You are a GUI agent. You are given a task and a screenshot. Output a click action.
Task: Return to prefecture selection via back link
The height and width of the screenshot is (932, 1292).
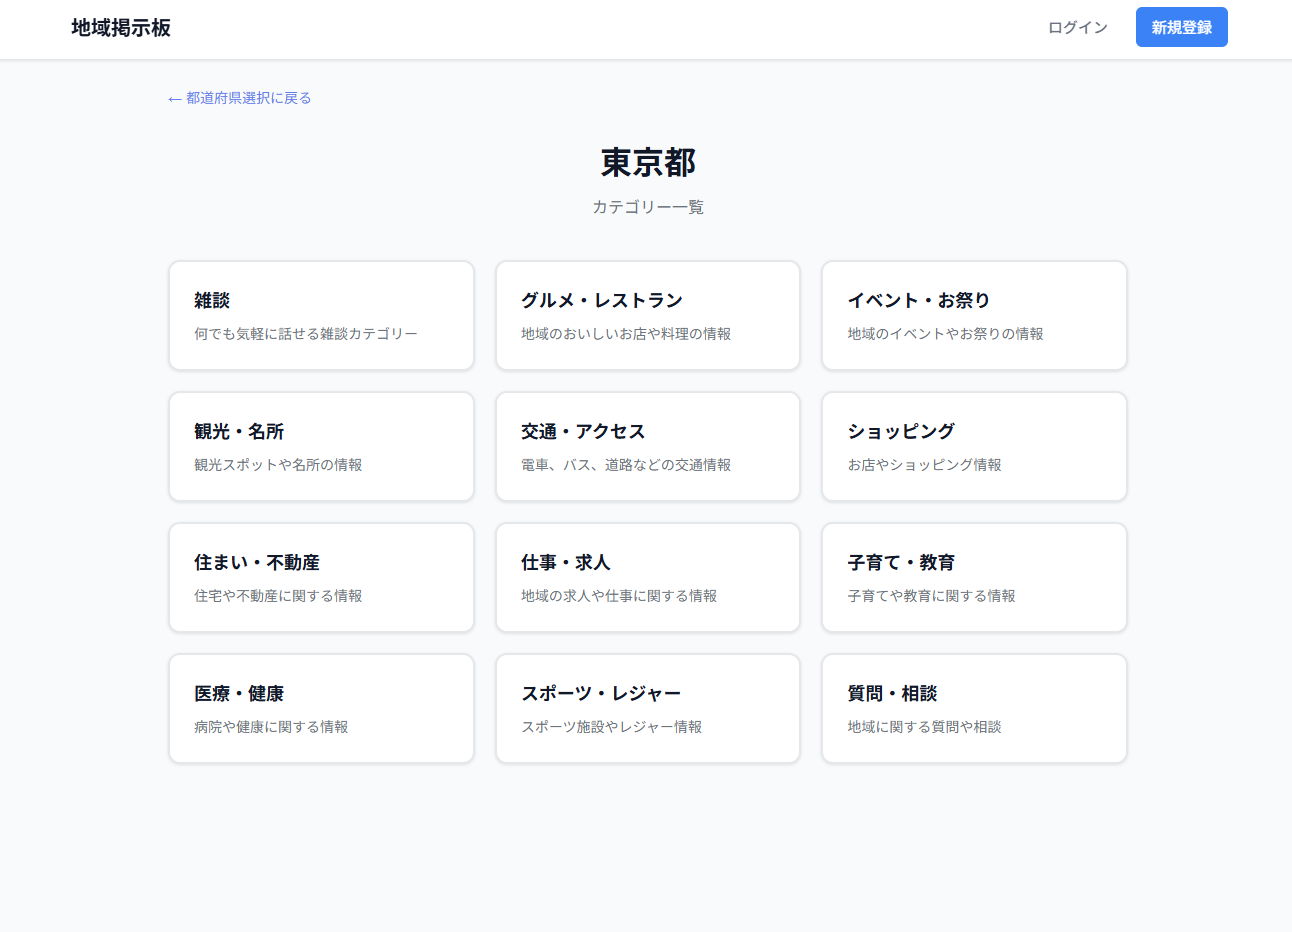coord(239,98)
